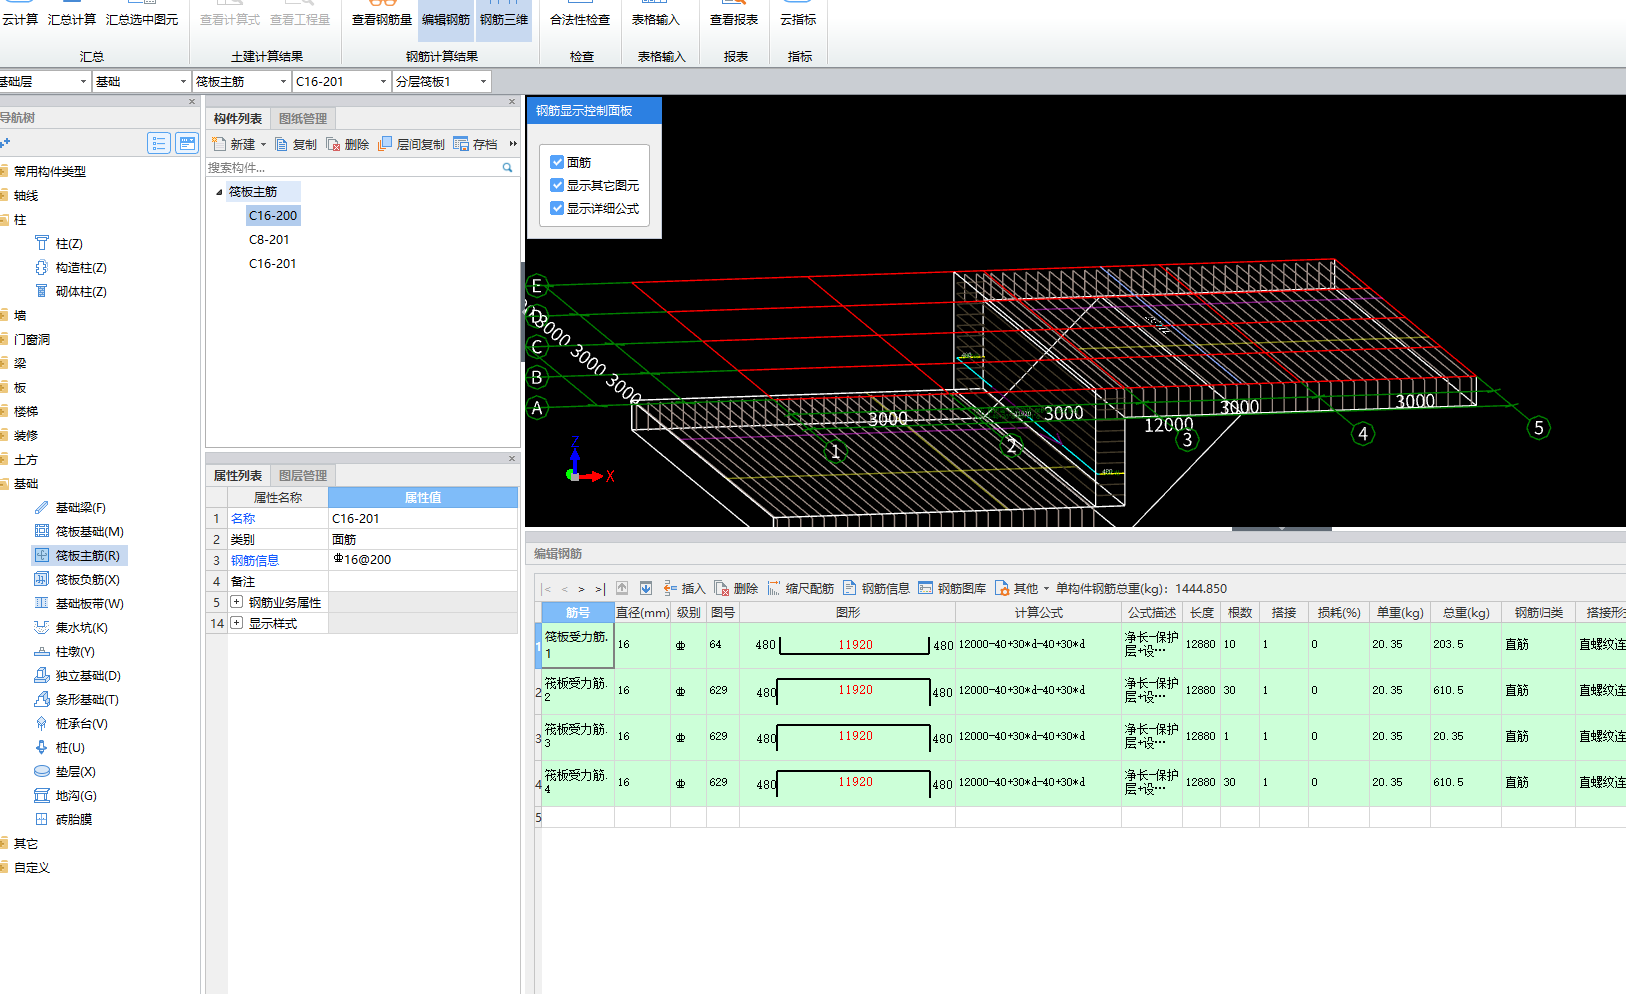Click 钢筋三维 ribbon button
Image resolution: width=1626 pixels, height=994 pixels.
[504, 19]
